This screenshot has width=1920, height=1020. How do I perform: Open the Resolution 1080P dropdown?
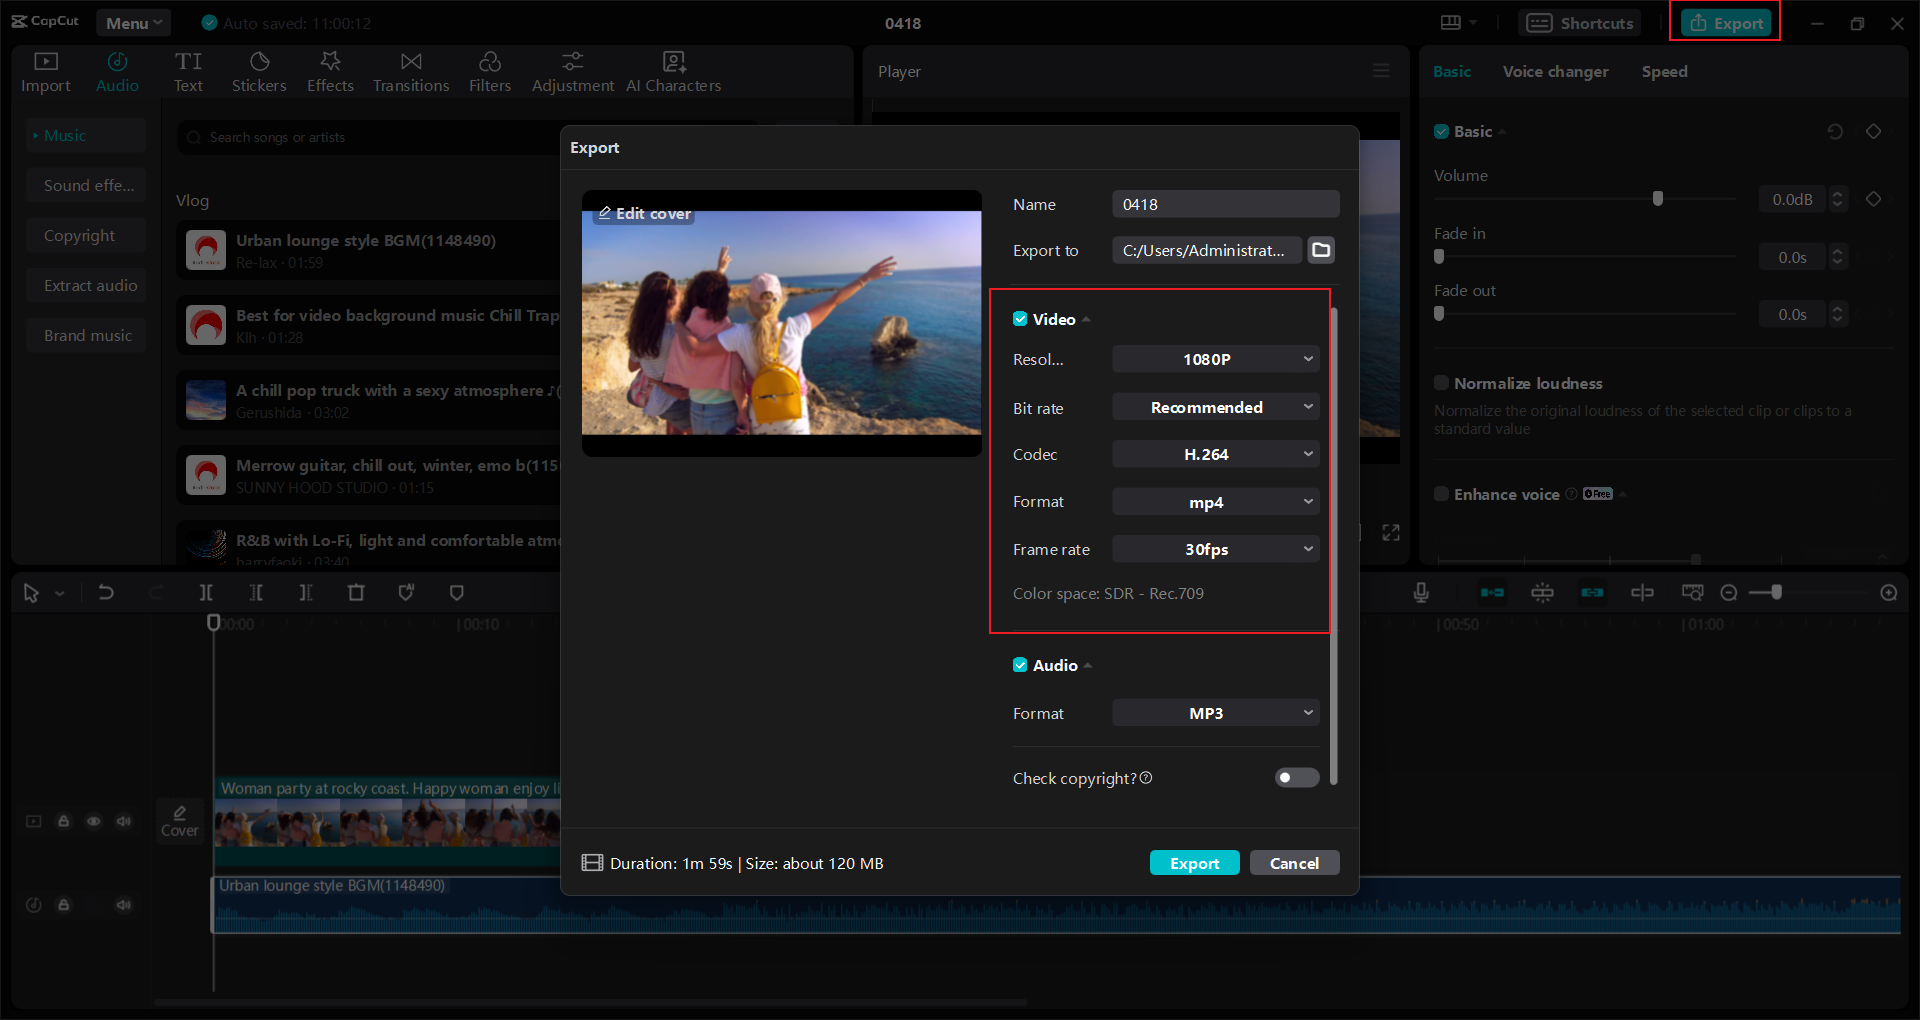[1215, 359]
